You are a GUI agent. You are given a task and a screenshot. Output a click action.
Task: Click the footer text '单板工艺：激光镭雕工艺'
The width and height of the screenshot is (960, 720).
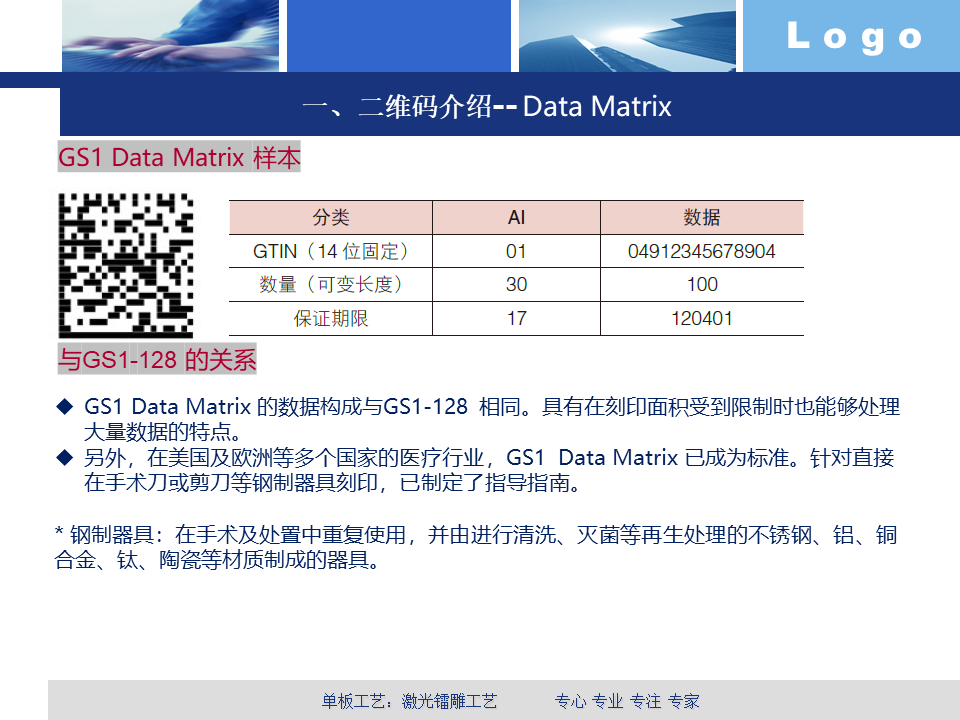coord(410,701)
